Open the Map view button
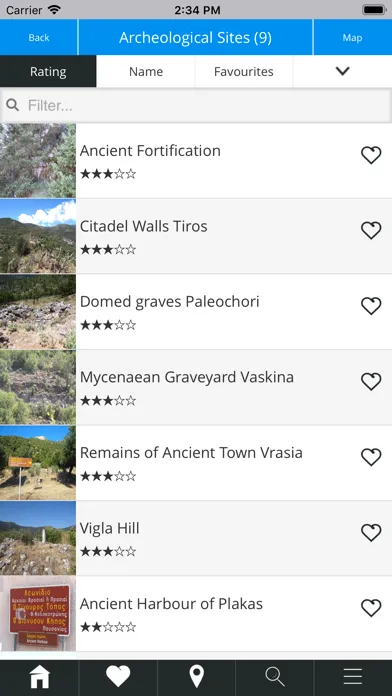Image resolution: width=392 pixels, height=696 pixels. click(352, 37)
